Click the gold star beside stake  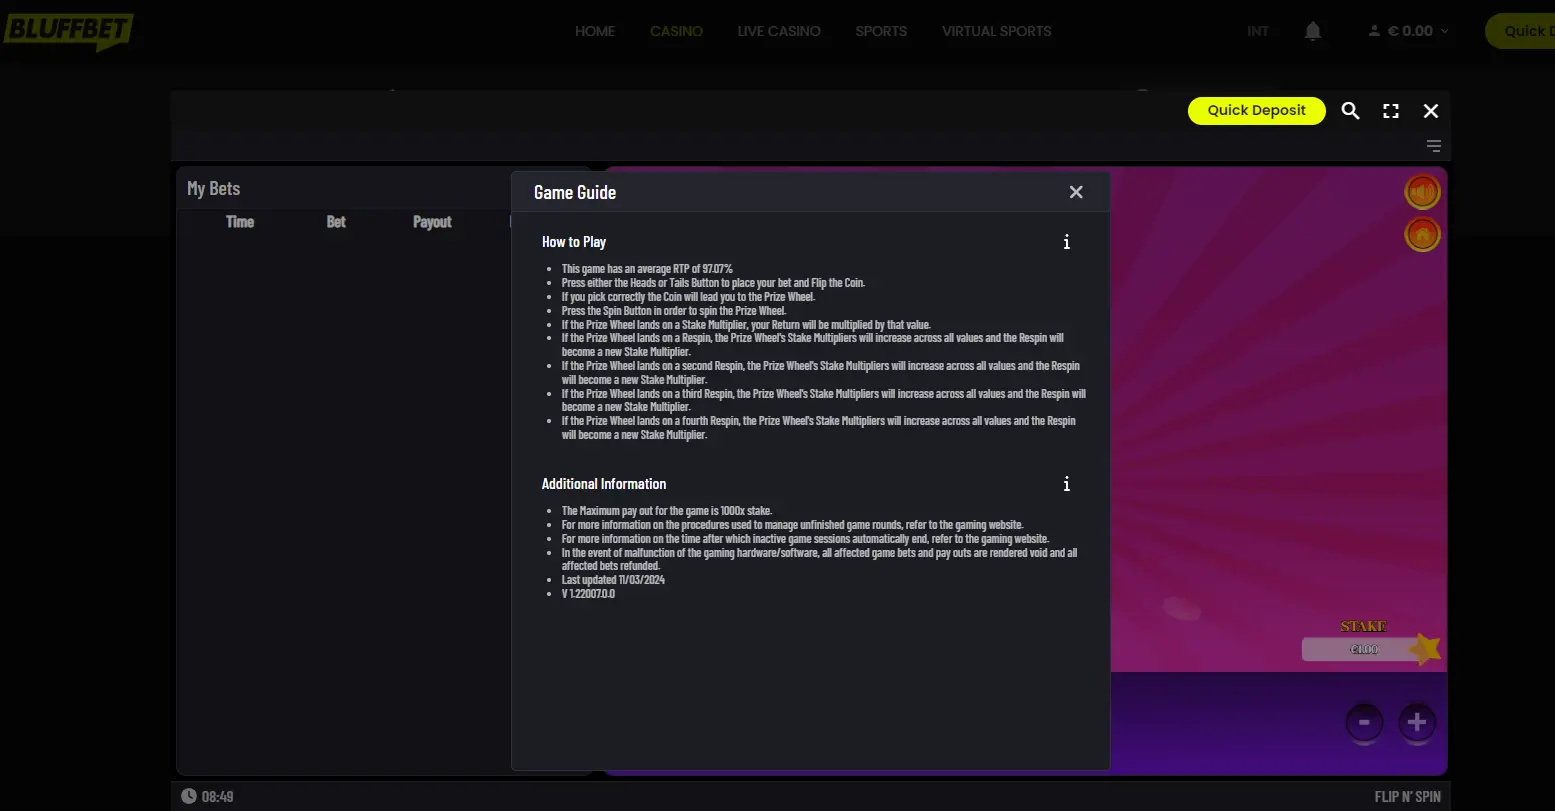point(1427,649)
